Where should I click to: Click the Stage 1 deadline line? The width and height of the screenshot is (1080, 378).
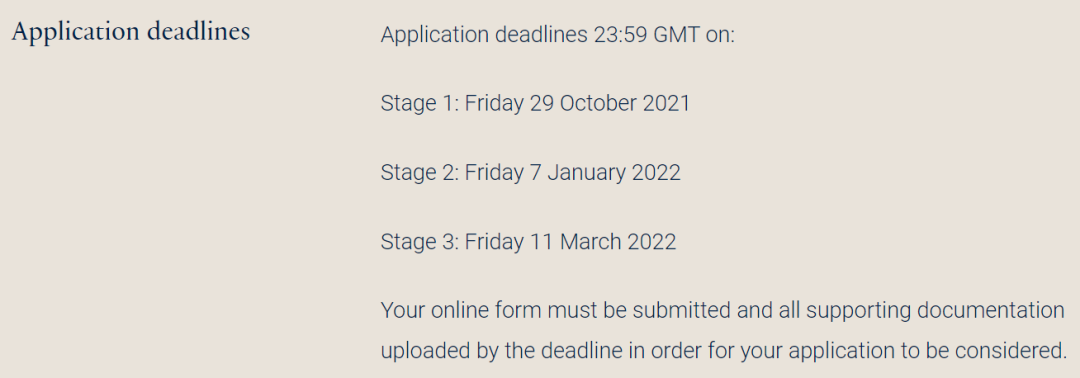pos(535,103)
